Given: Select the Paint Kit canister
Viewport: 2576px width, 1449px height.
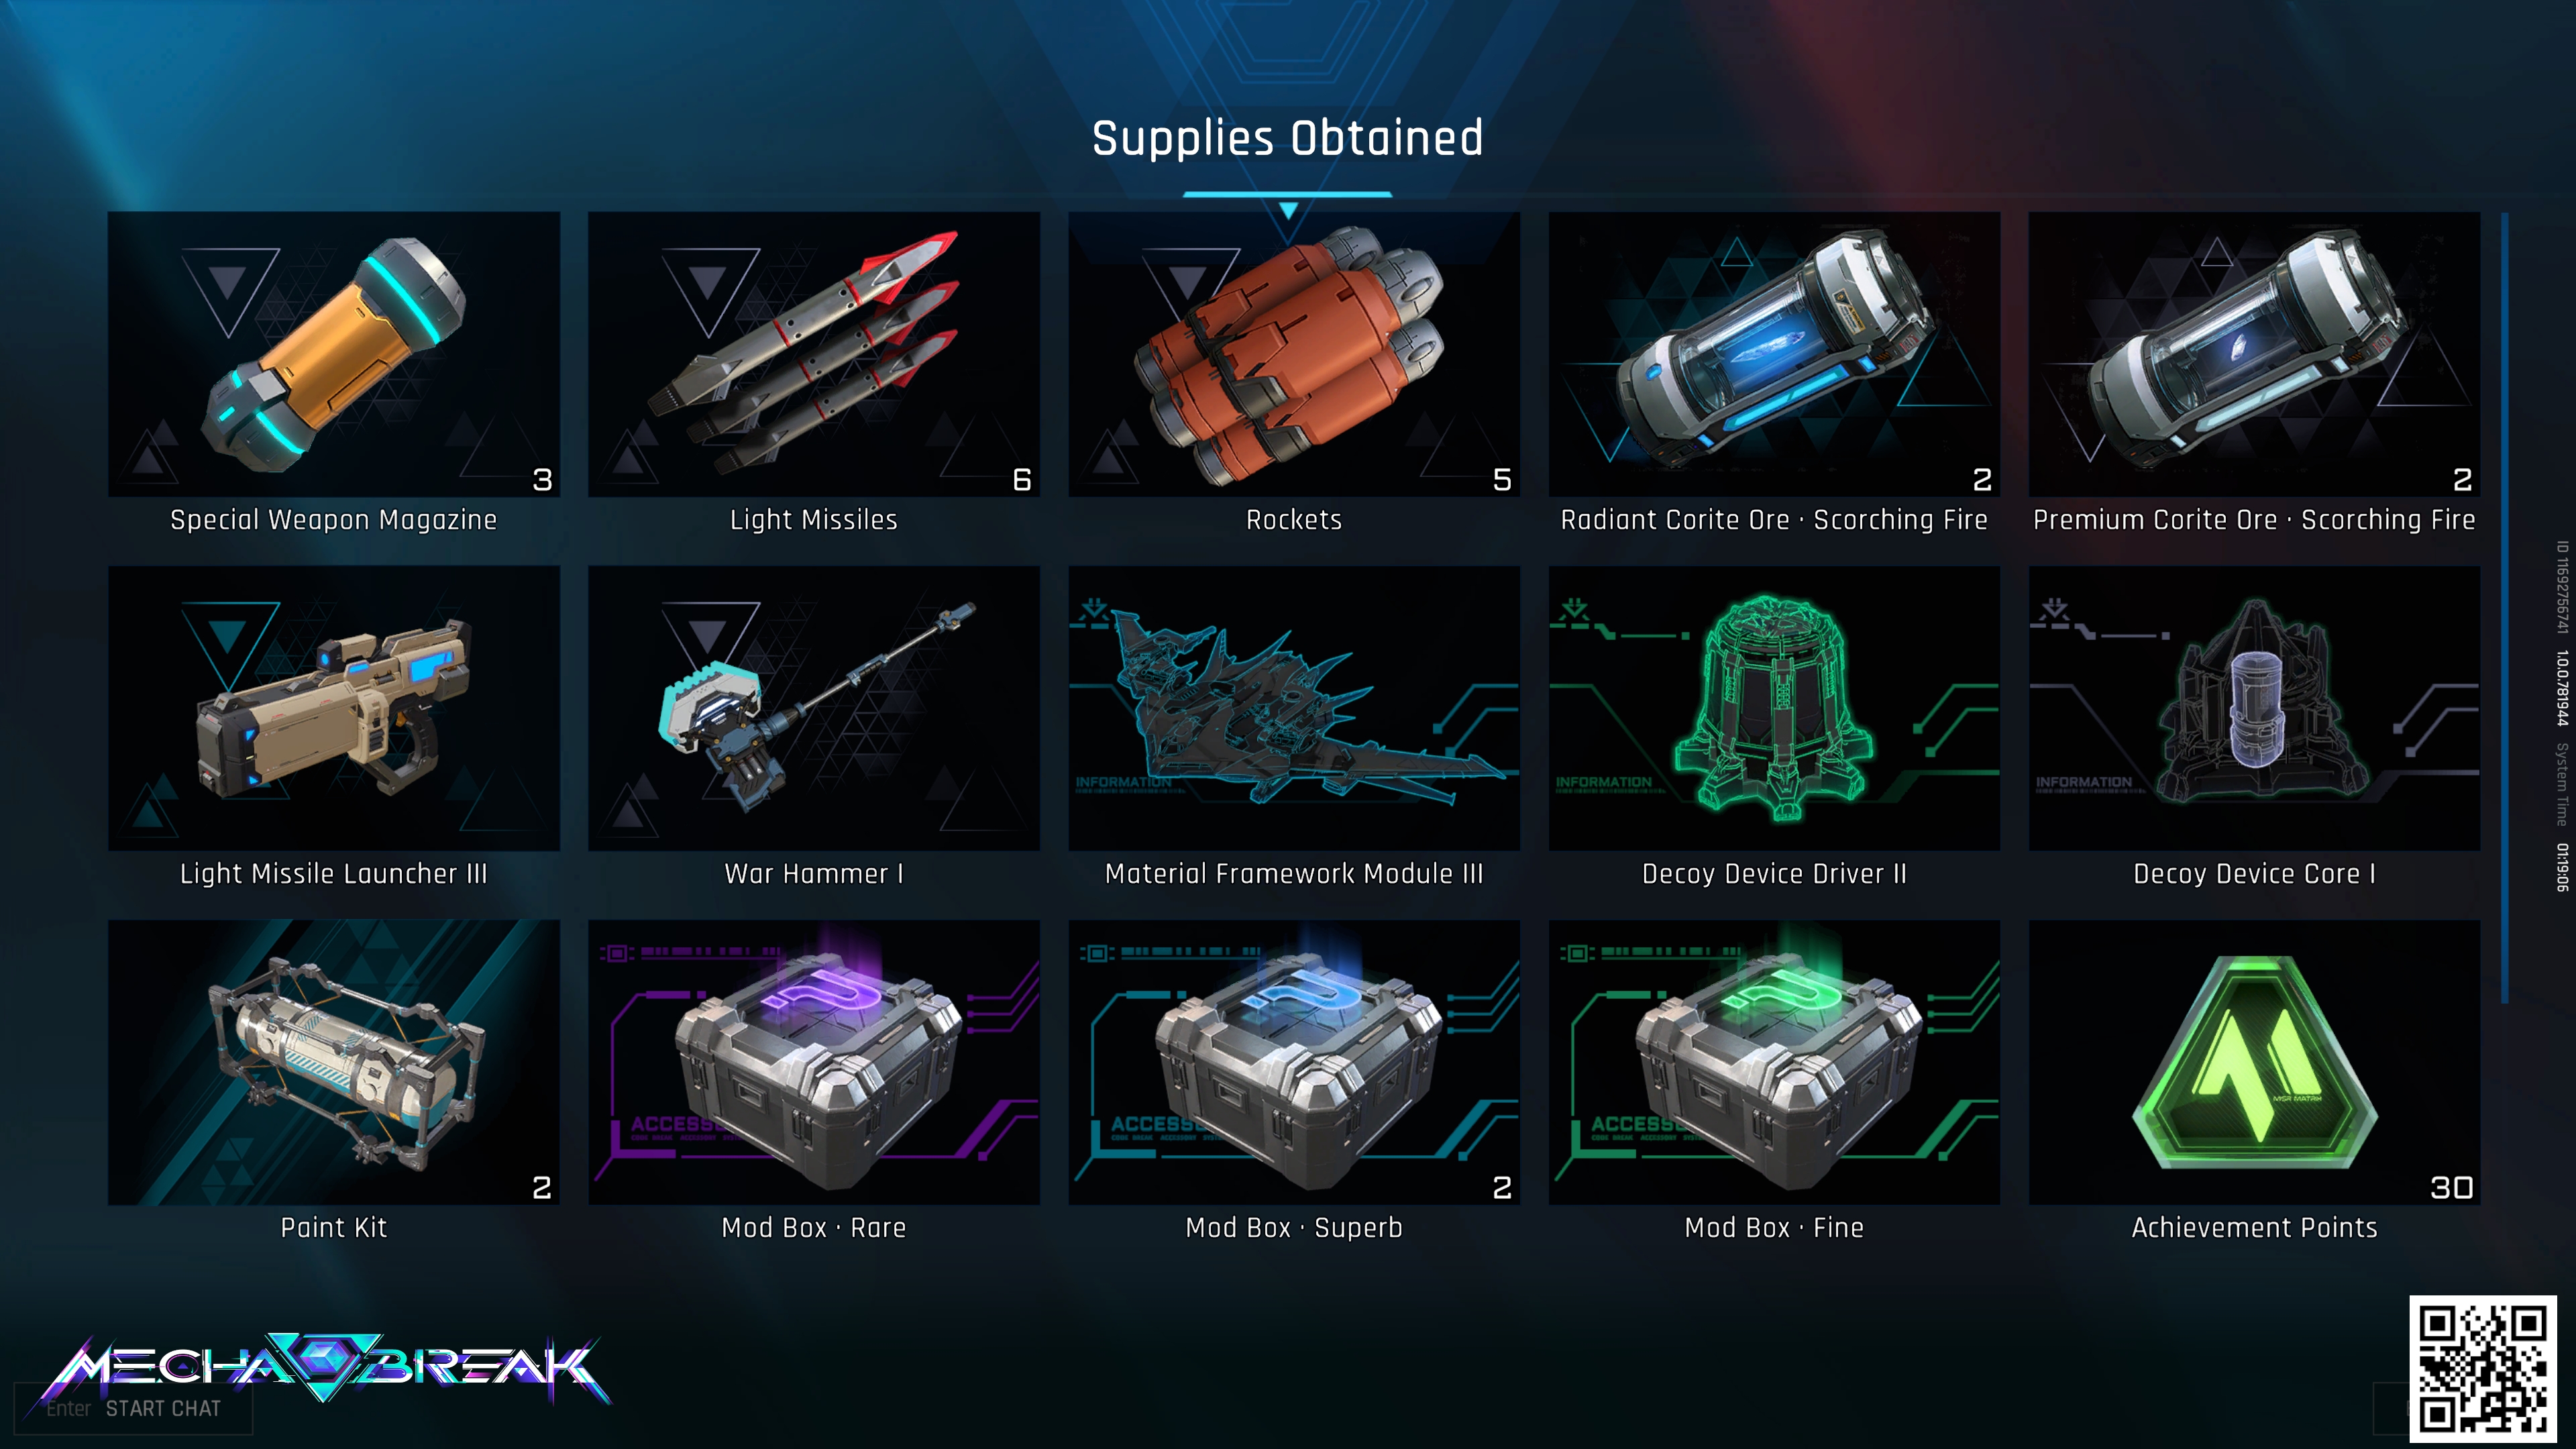Looking at the screenshot, I should point(334,1062).
